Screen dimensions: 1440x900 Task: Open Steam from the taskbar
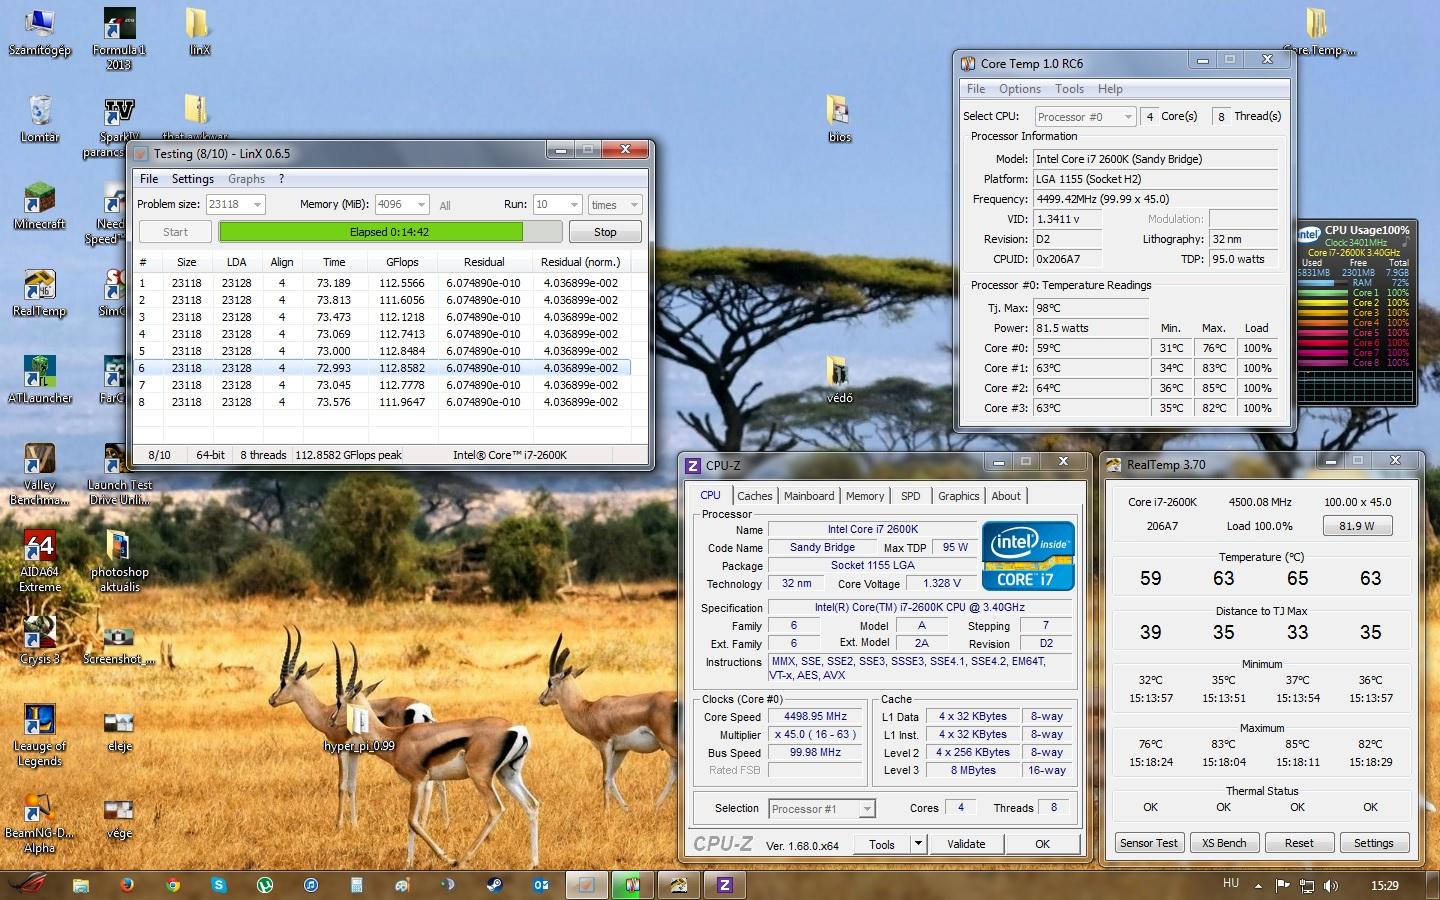click(x=494, y=885)
